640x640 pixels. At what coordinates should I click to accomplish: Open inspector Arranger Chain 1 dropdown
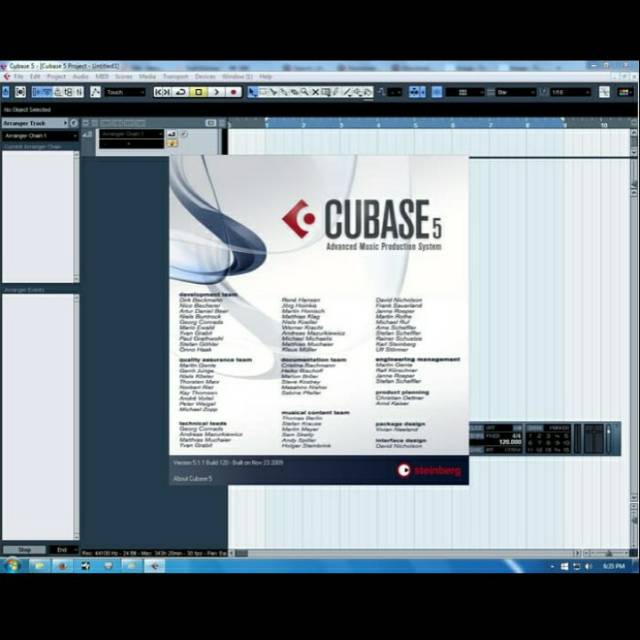click(x=40, y=136)
